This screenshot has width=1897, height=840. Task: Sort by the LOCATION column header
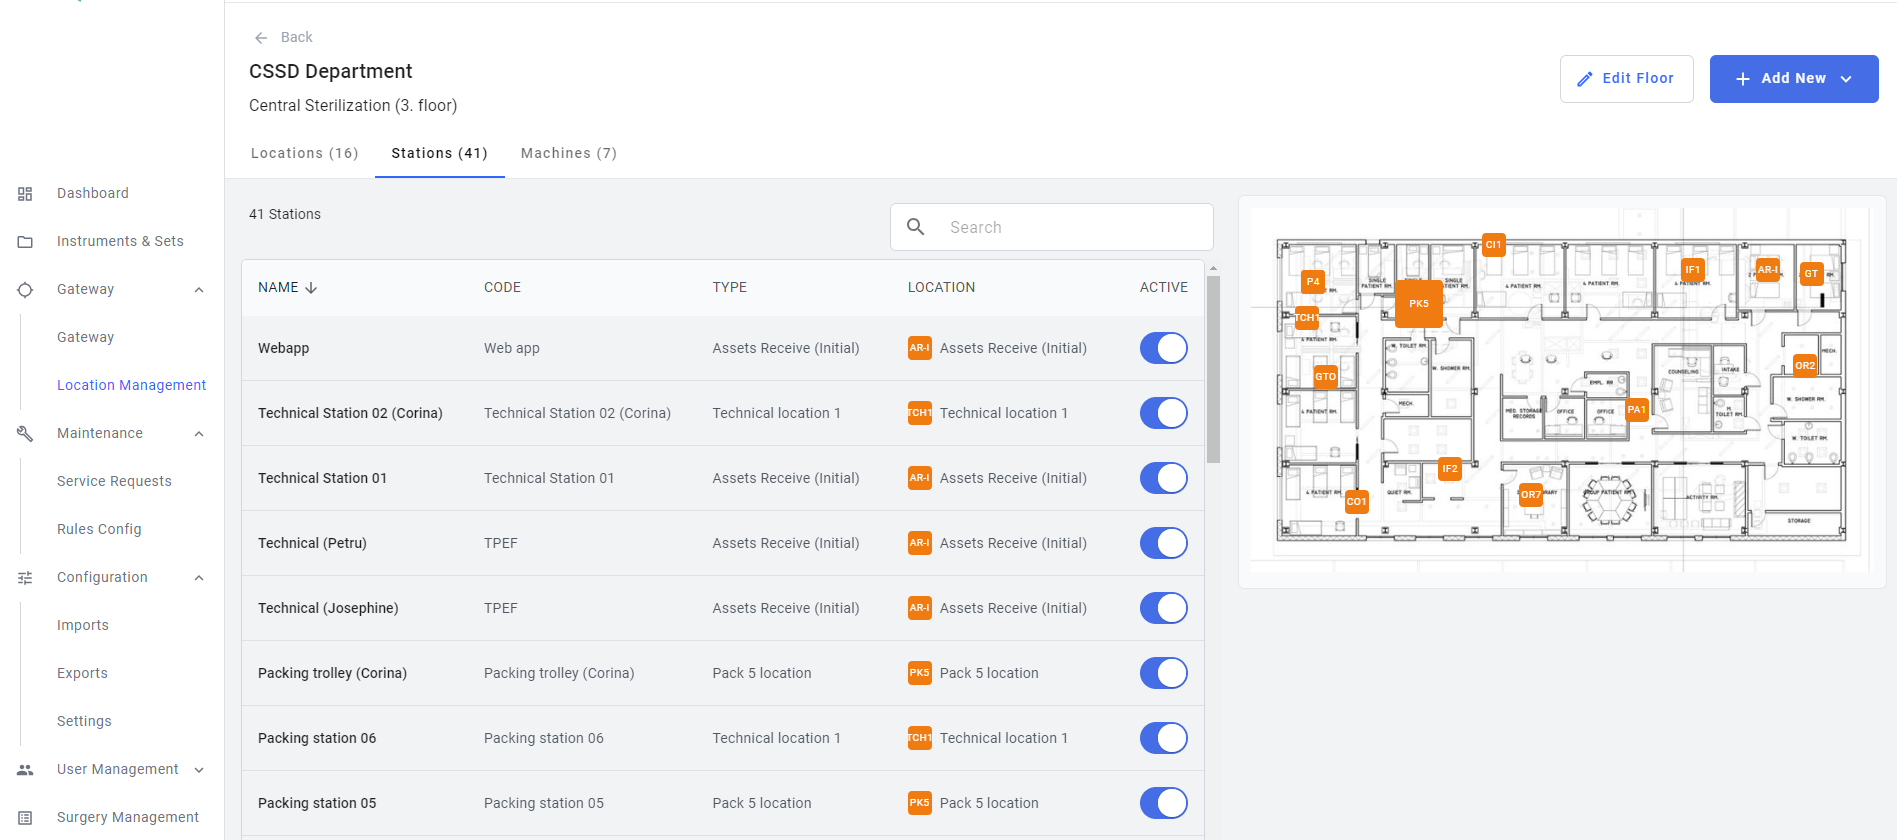click(941, 287)
